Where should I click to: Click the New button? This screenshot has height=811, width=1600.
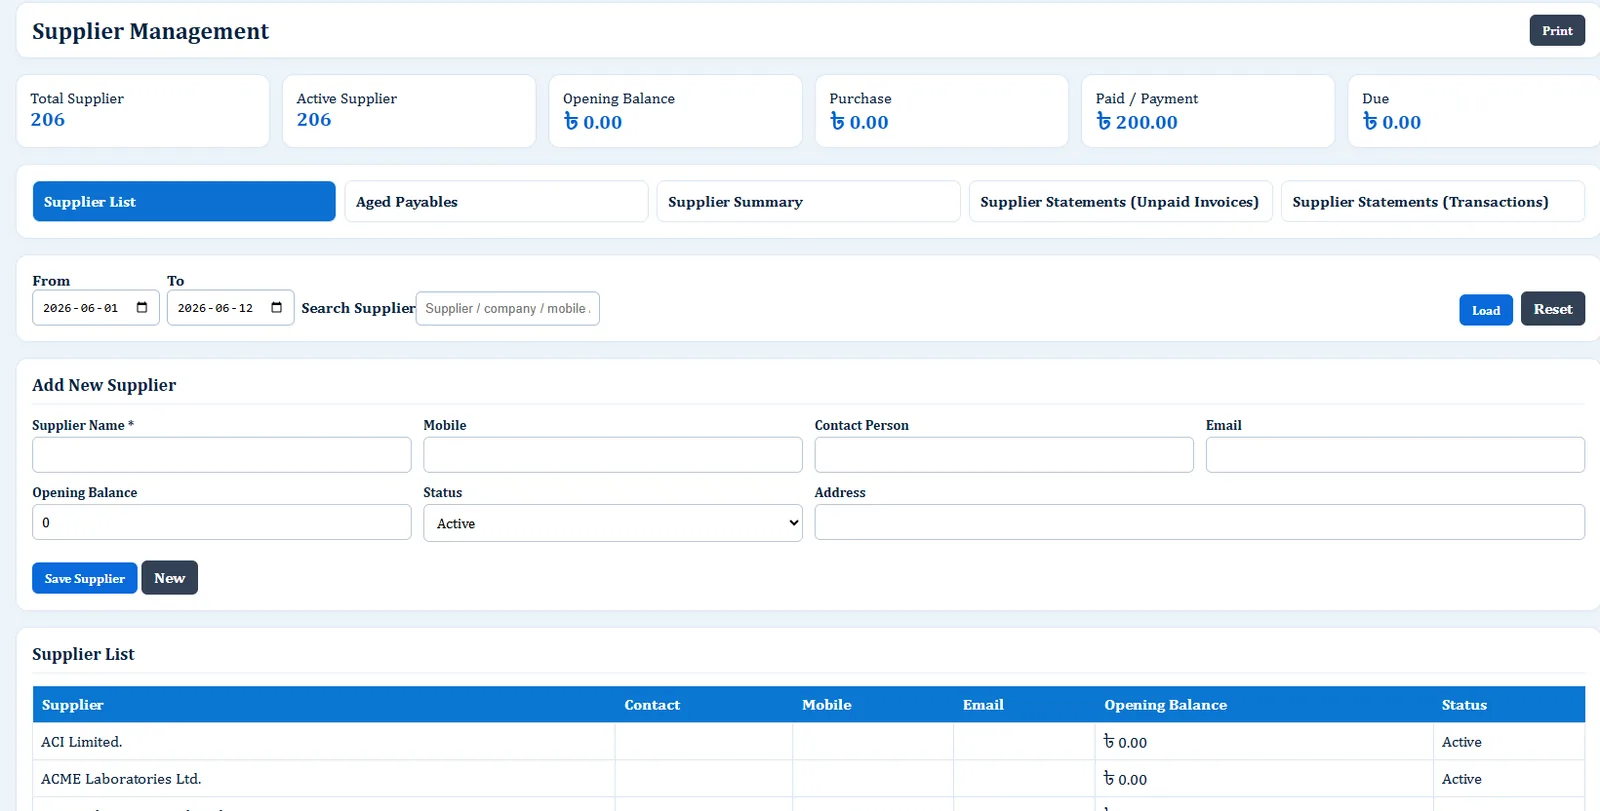pos(169,577)
